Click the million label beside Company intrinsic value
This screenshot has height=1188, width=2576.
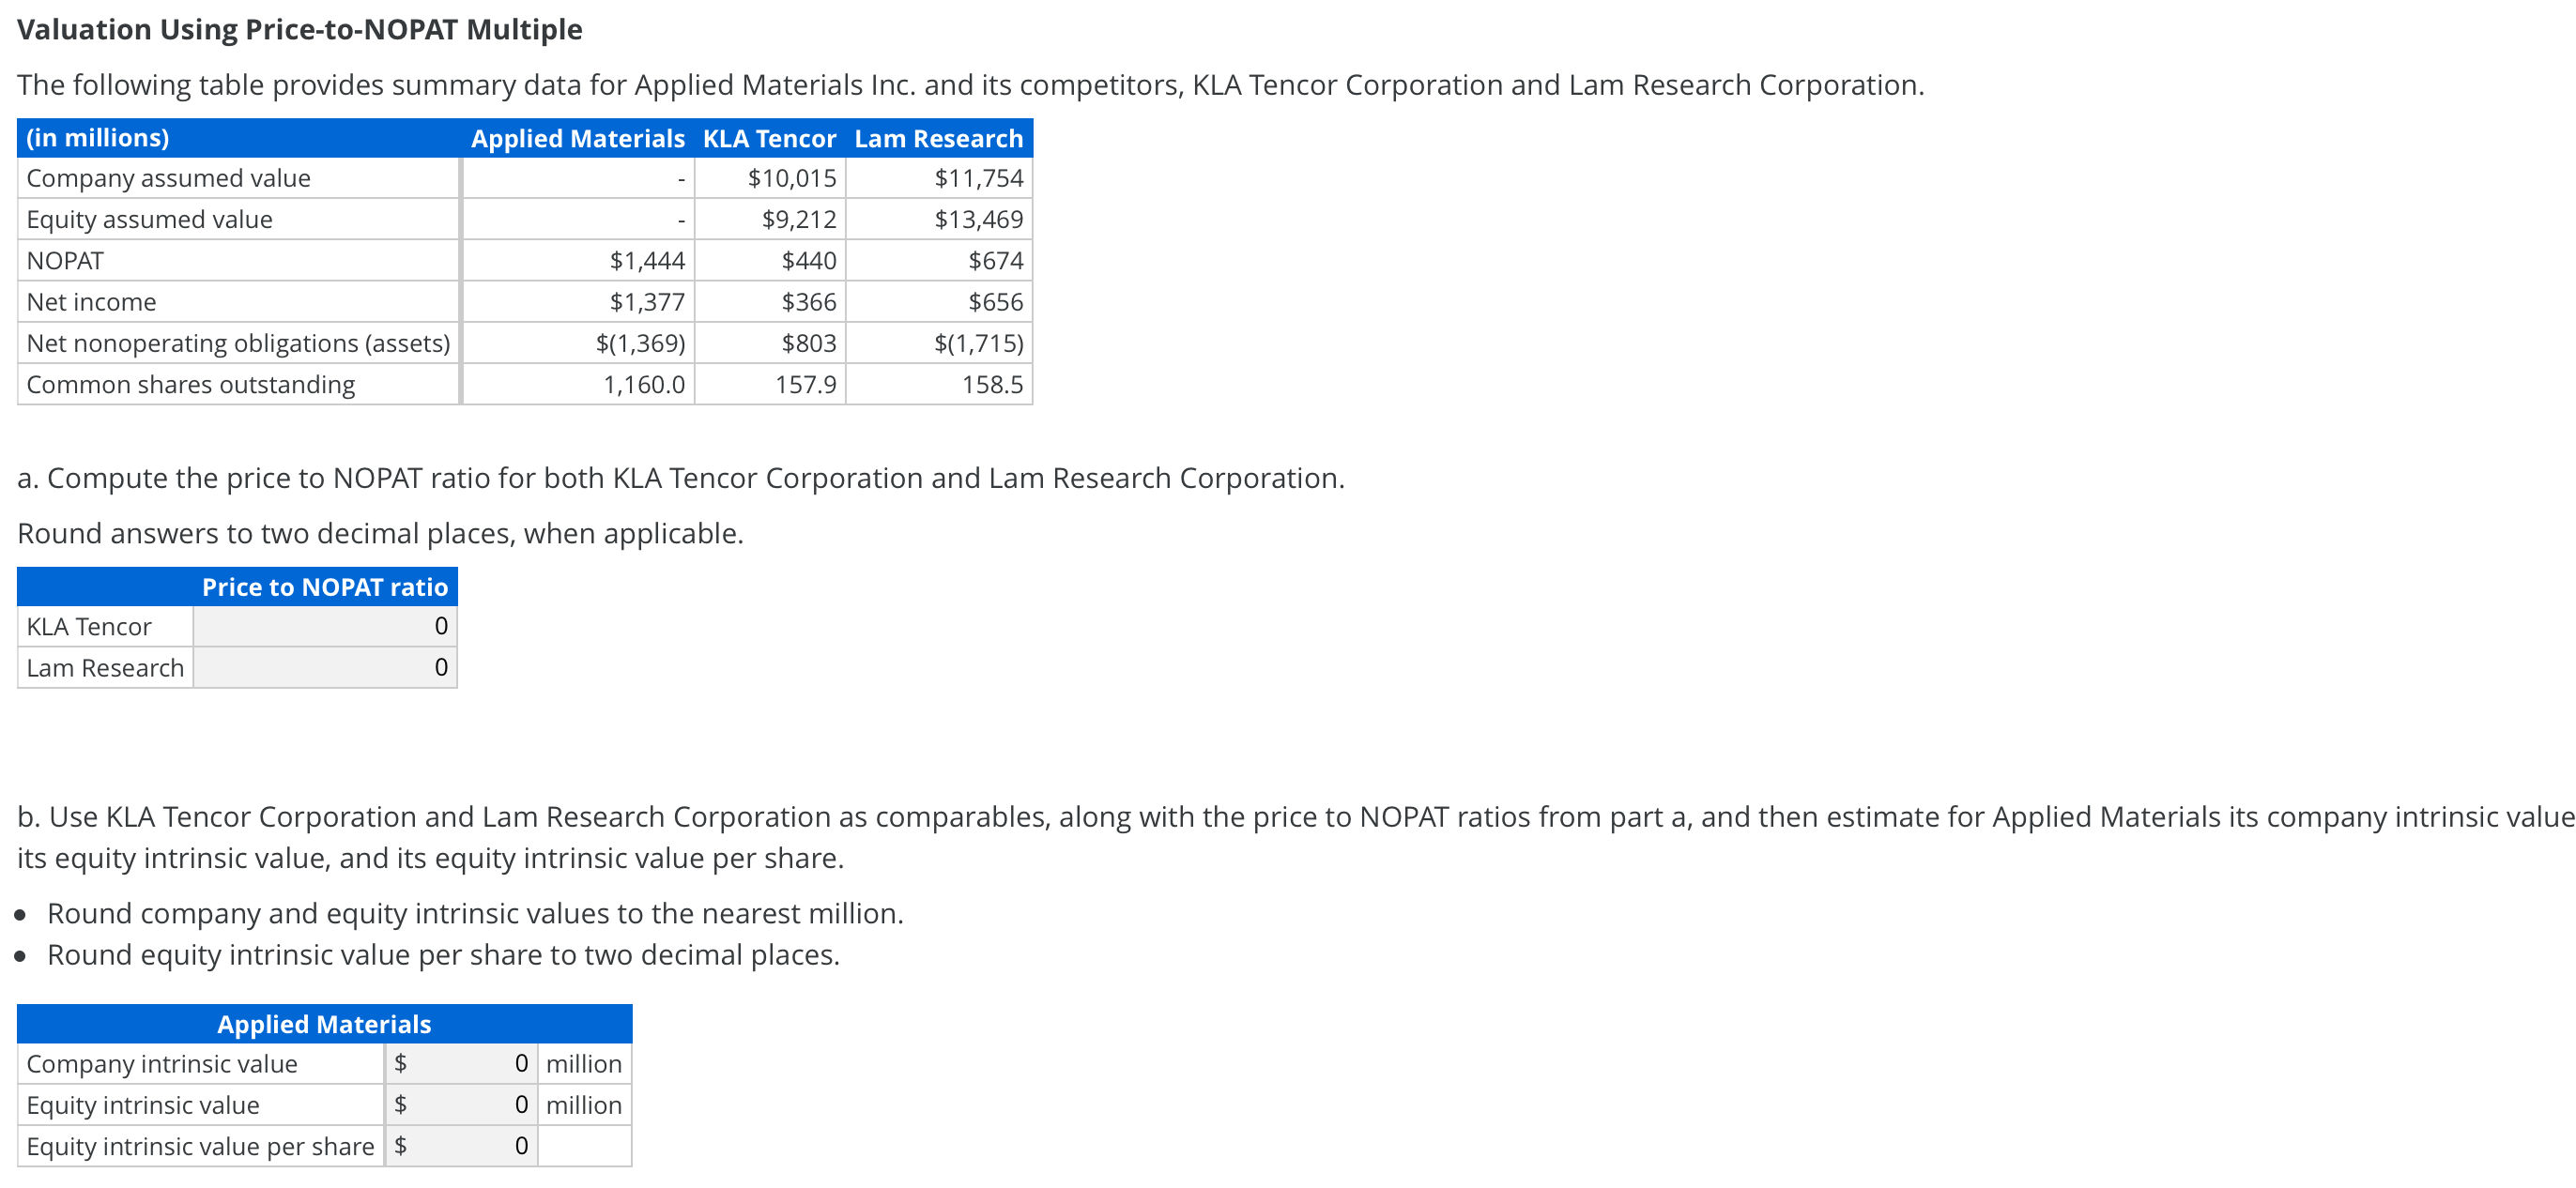585,1063
